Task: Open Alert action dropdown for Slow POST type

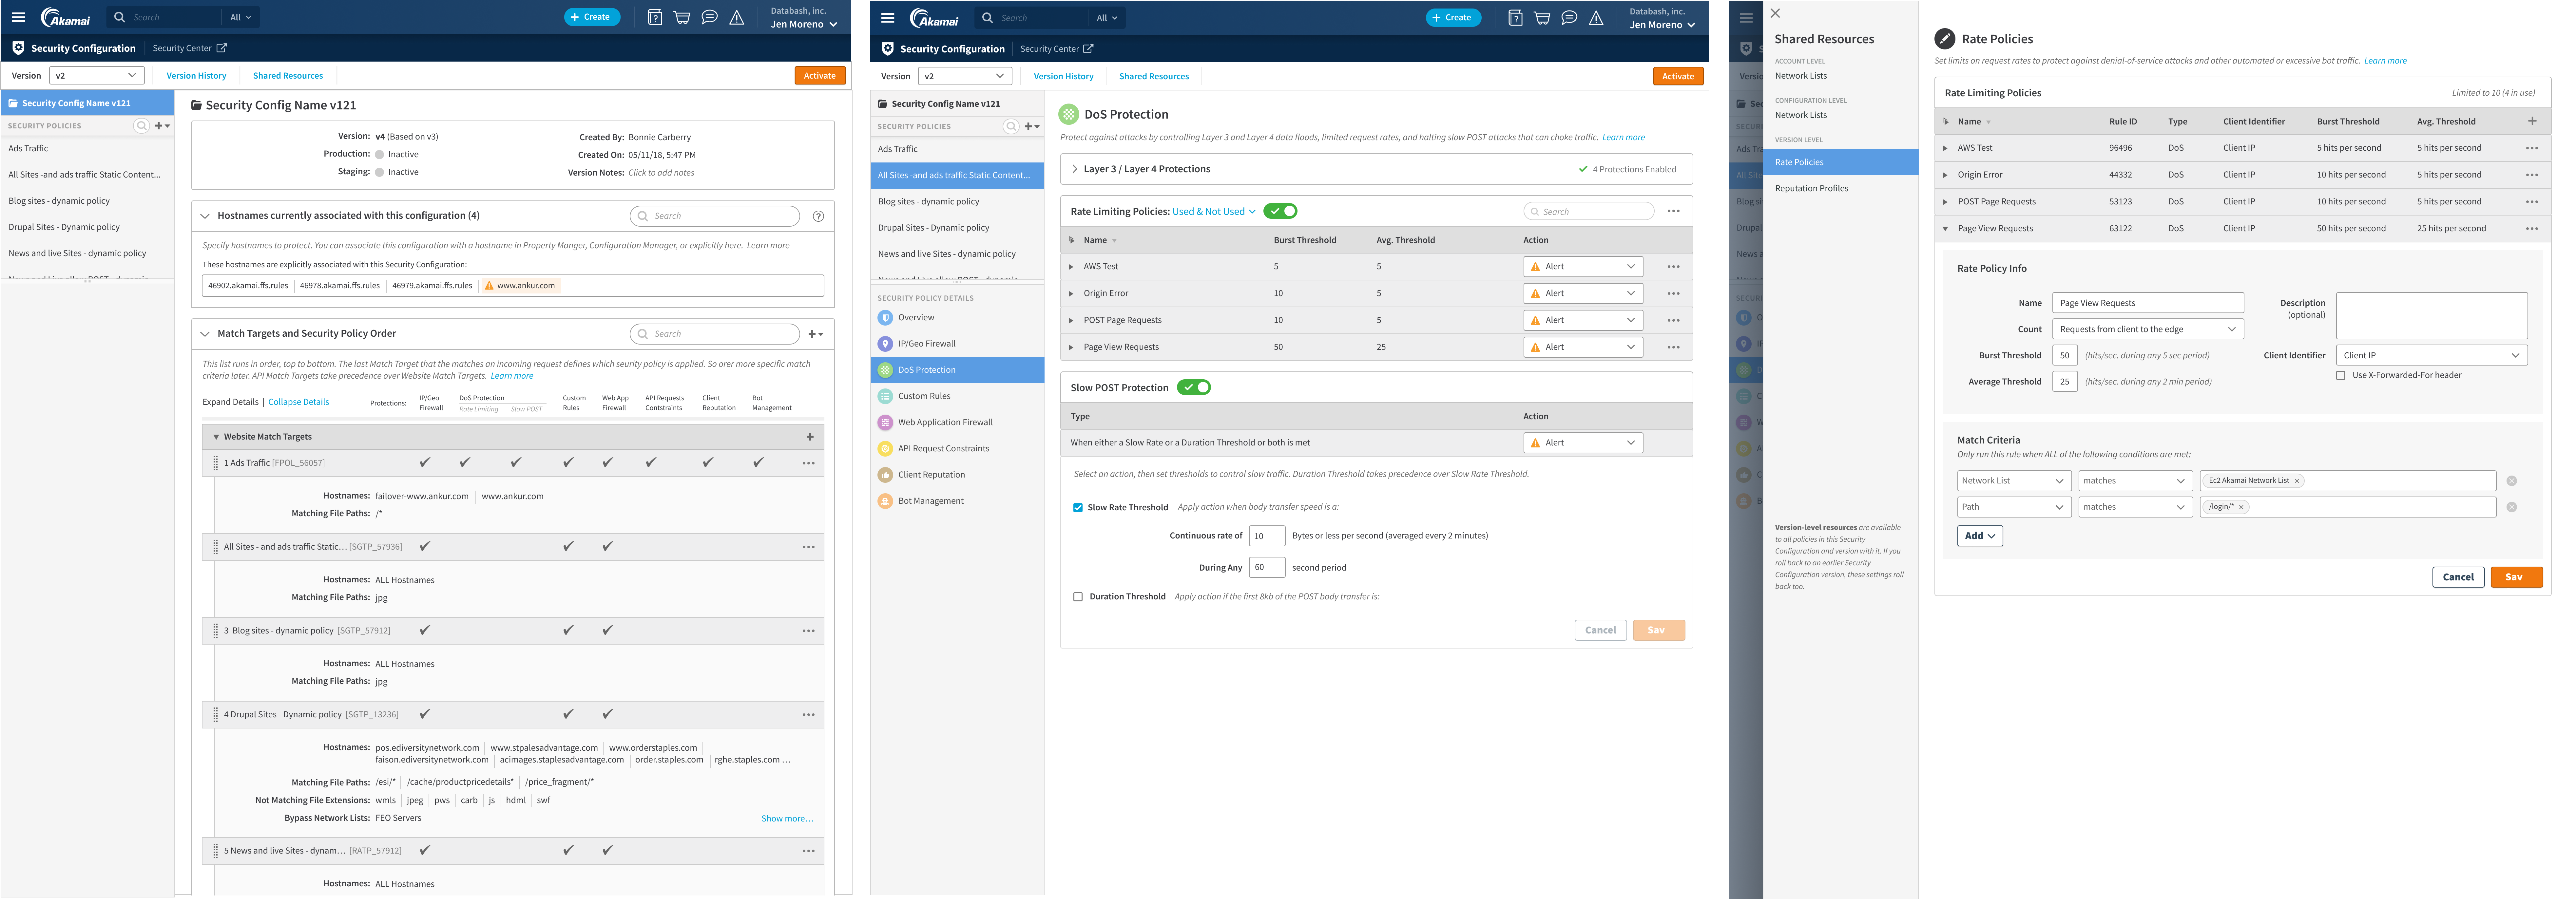Action: pyautogui.click(x=1583, y=443)
